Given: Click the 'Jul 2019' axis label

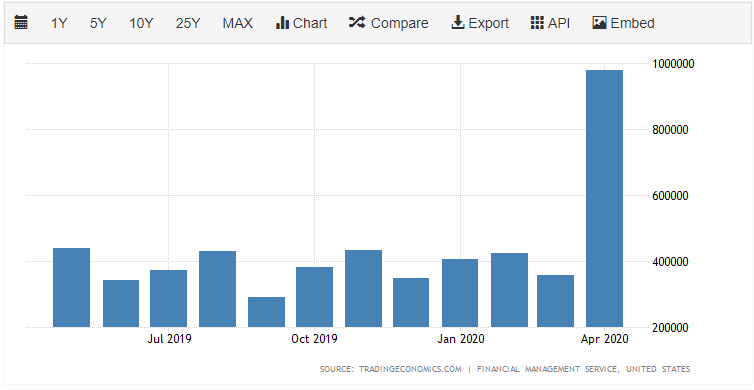Looking at the screenshot, I should pyautogui.click(x=169, y=339).
